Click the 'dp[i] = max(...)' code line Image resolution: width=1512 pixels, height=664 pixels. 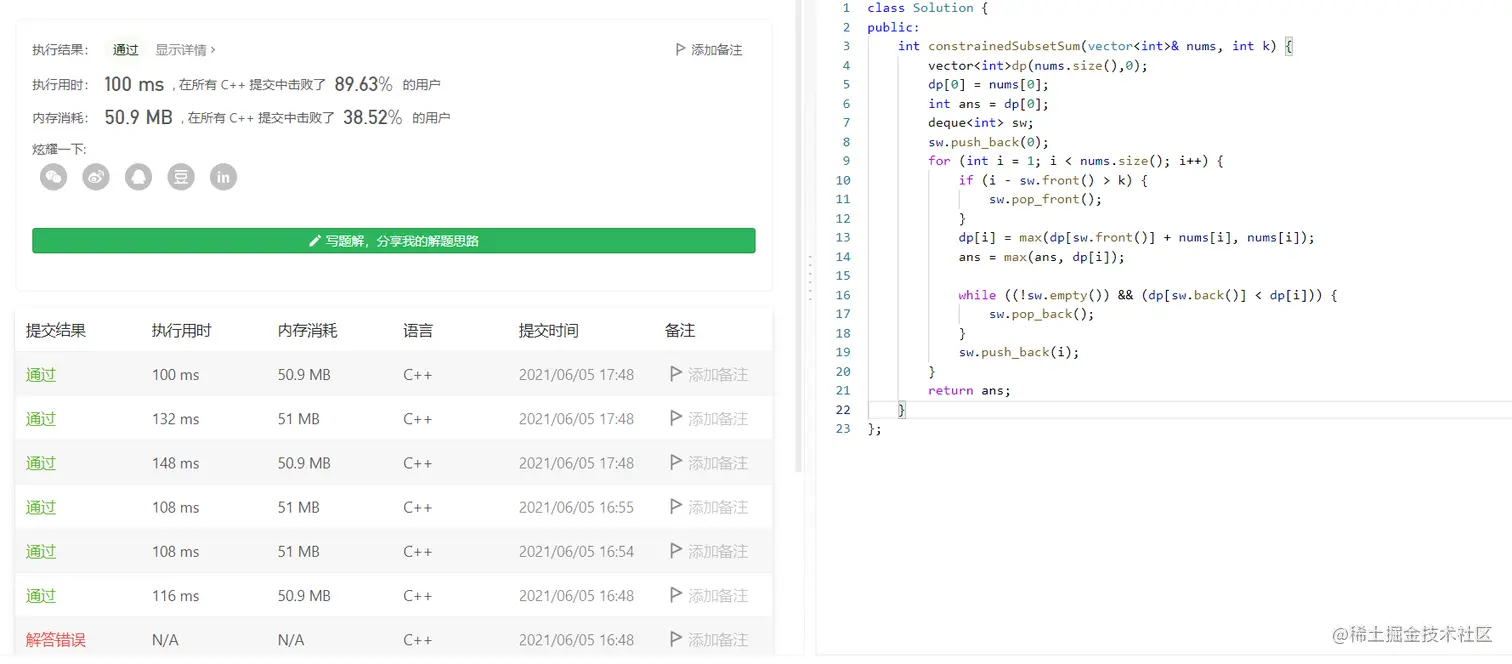[x=1137, y=238]
